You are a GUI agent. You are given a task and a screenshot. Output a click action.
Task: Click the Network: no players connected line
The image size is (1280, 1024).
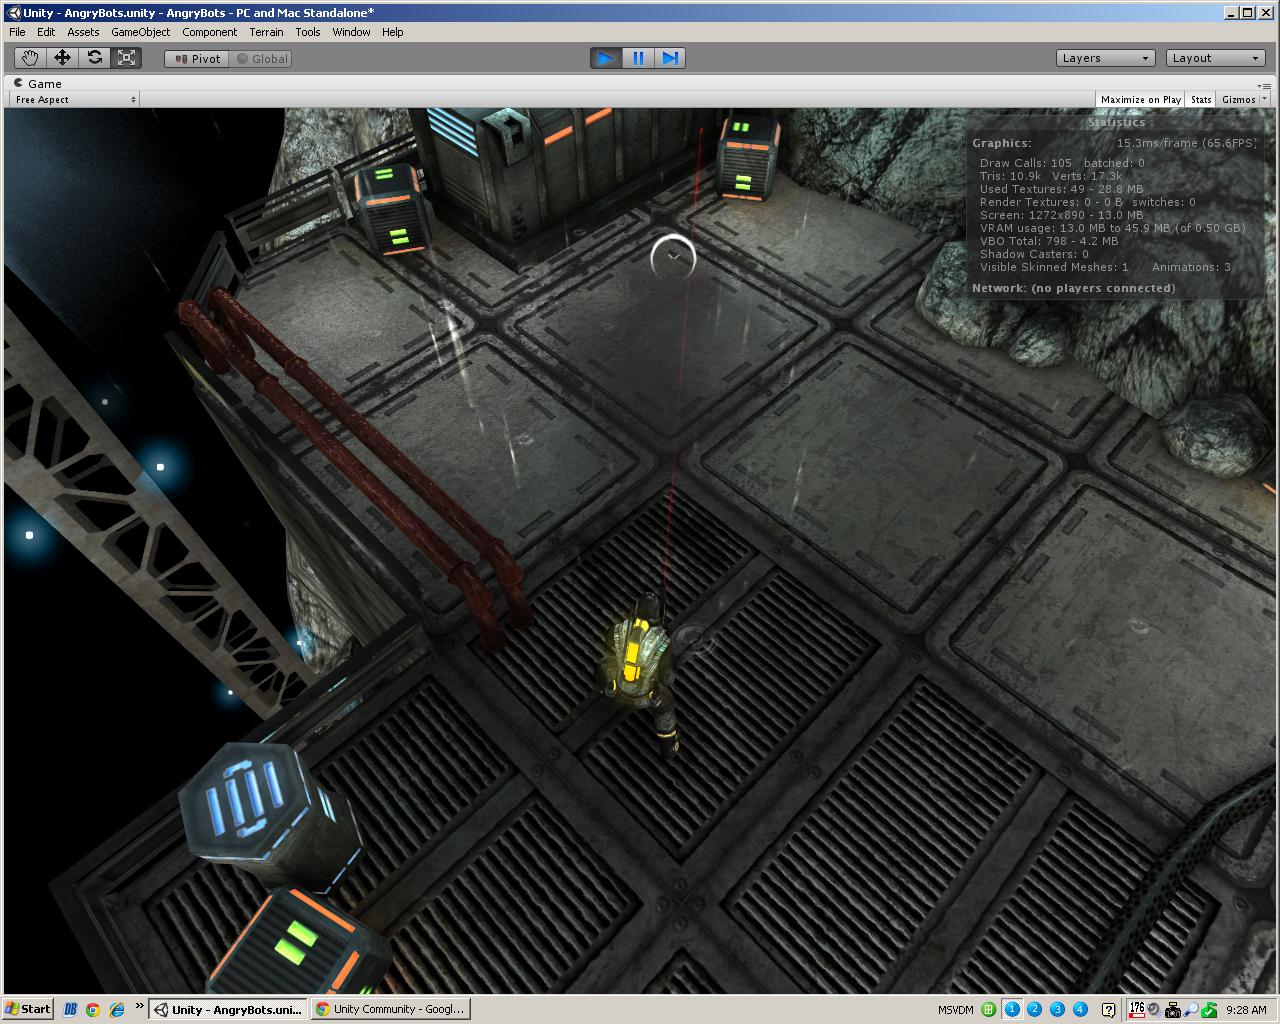[x=1073, y=288]
